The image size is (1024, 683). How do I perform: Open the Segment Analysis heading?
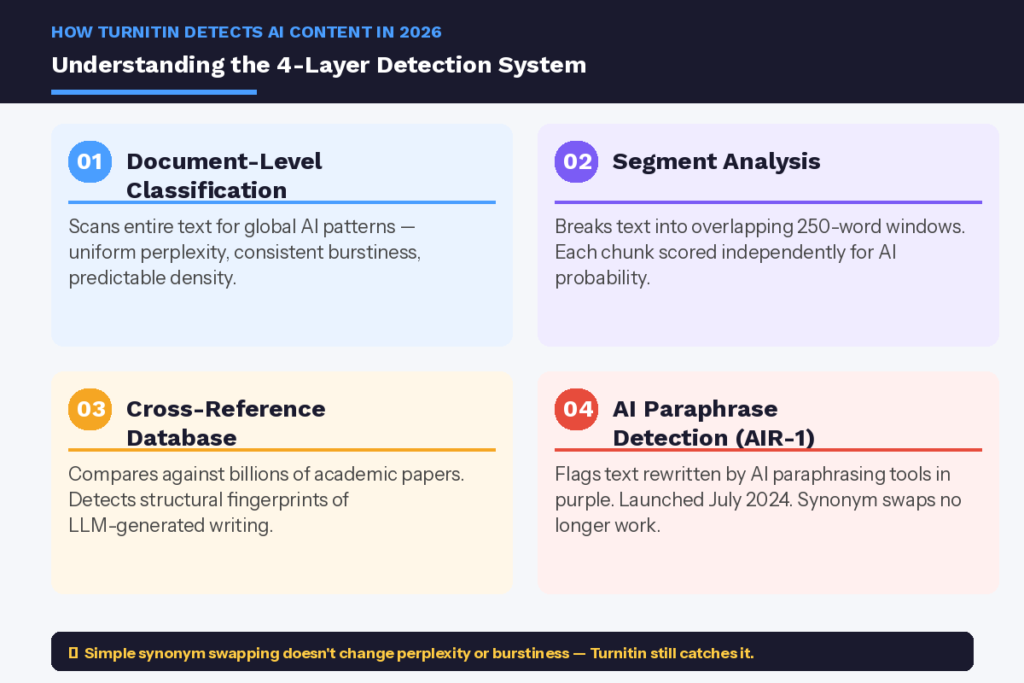[x=716, y=161]
